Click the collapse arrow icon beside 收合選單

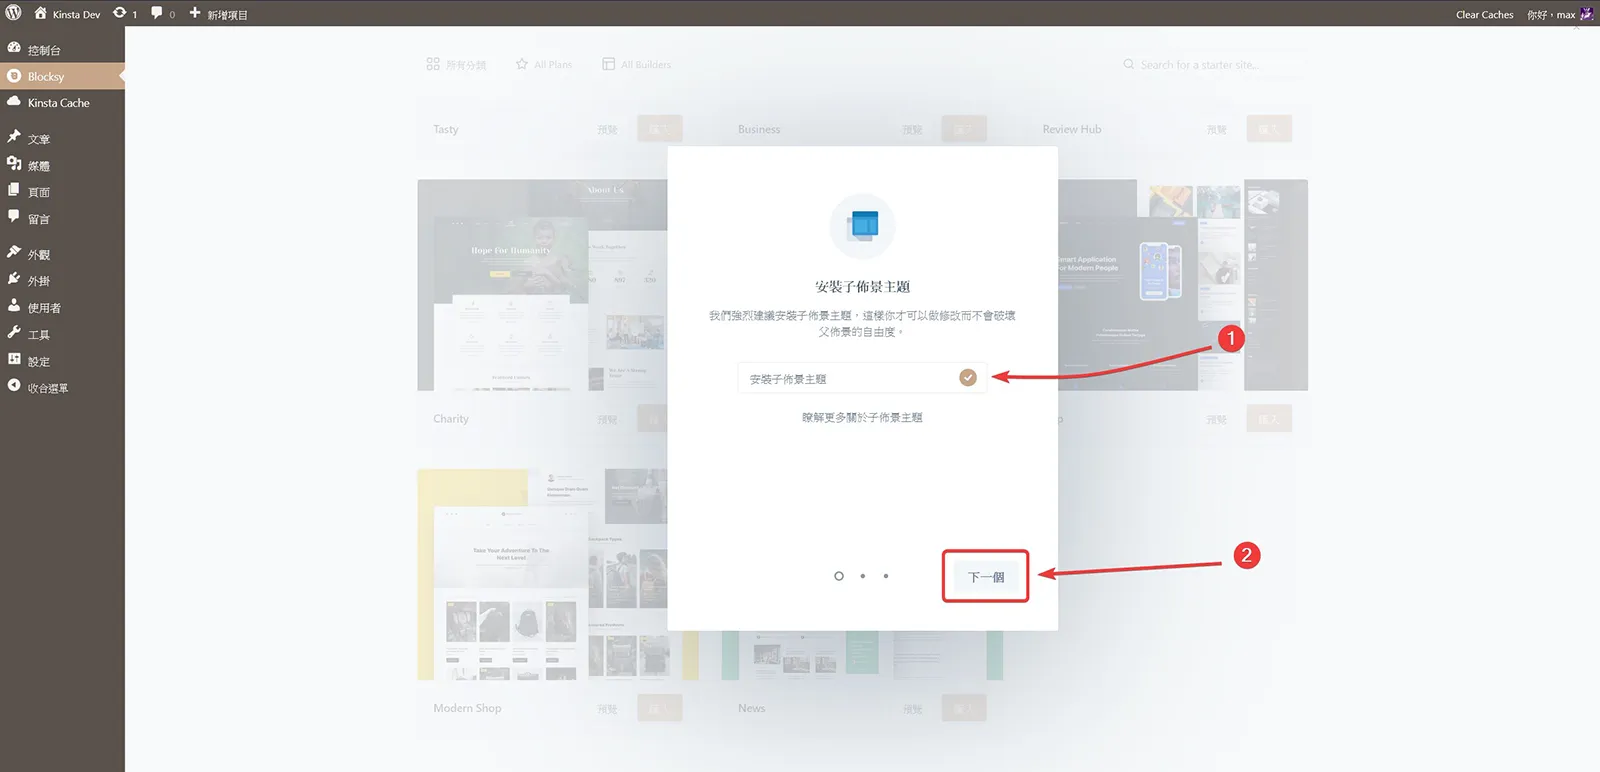coord(14,385)
